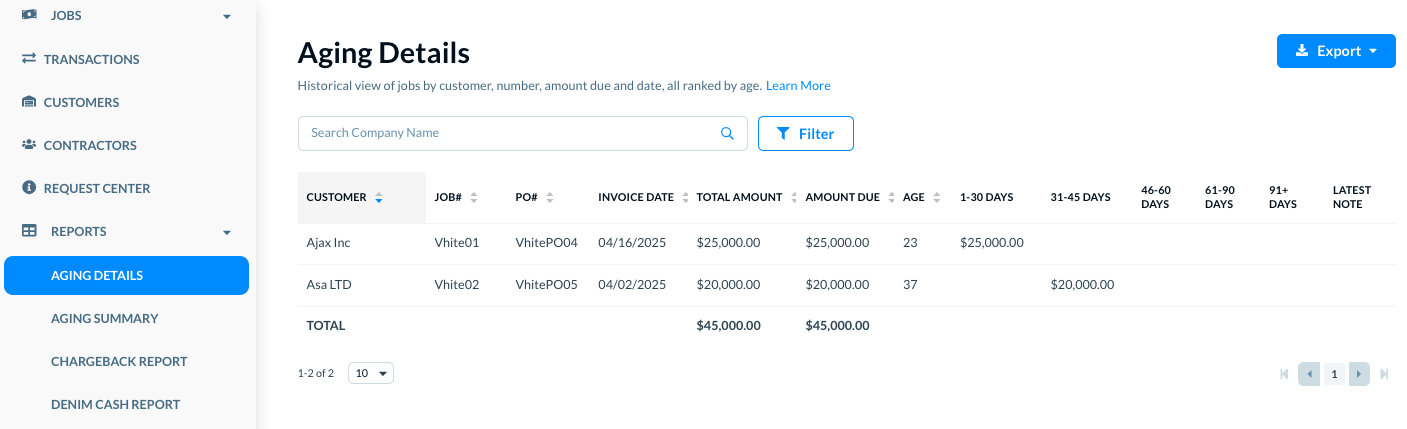Open the Export dropdown button

coord(1336,51)
